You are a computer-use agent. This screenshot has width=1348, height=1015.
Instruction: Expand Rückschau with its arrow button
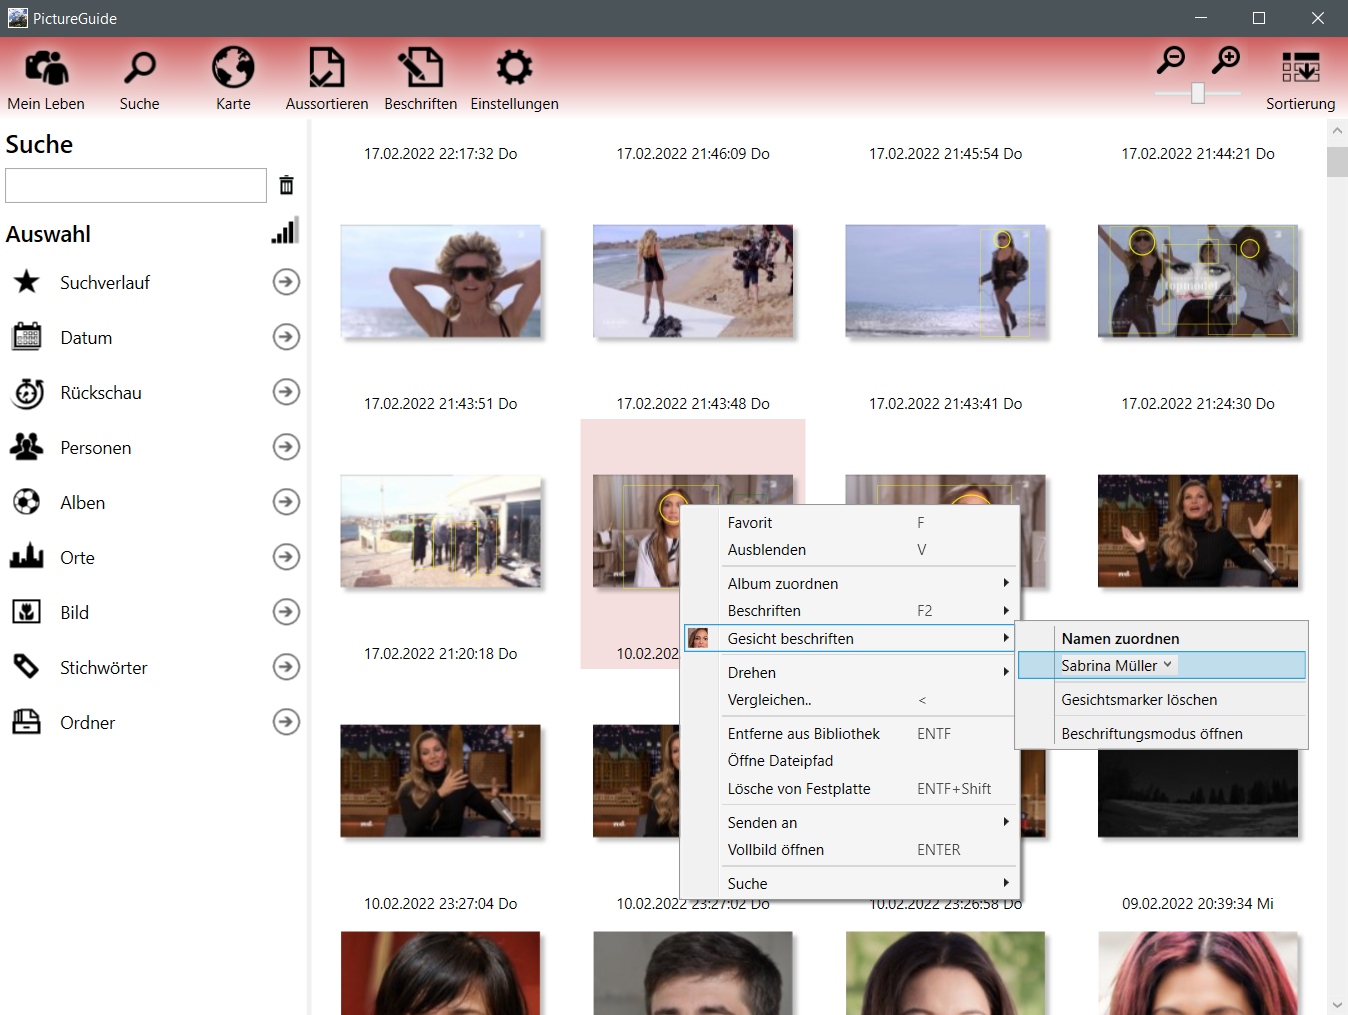pyautogui.click(x=286, y=392)
